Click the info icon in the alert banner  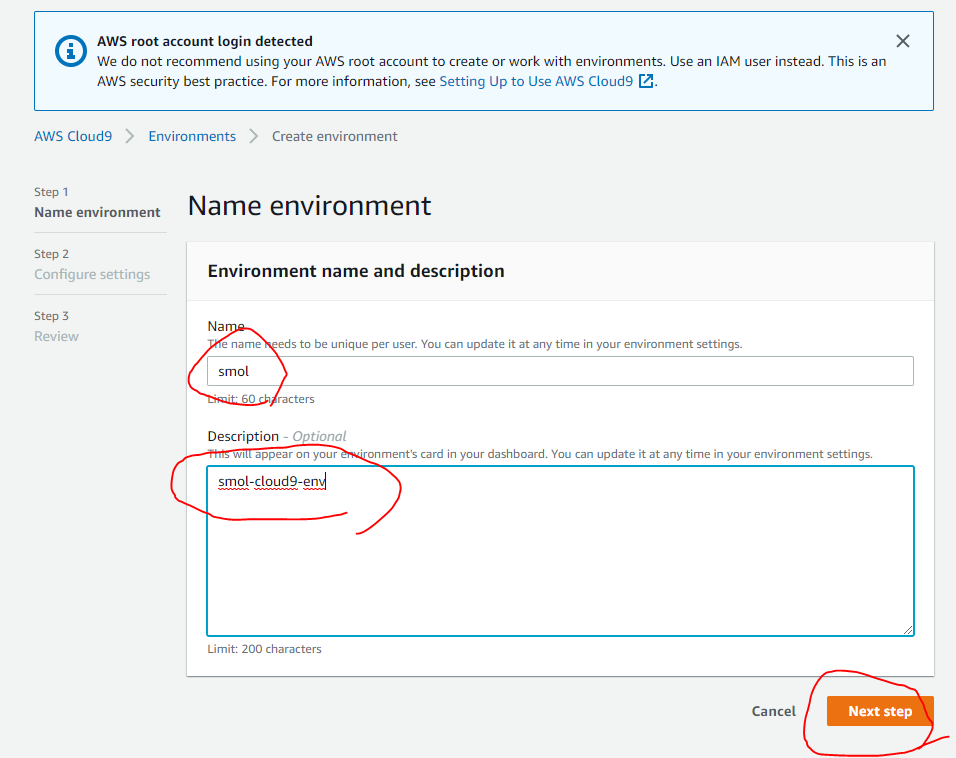coord(71,51)
